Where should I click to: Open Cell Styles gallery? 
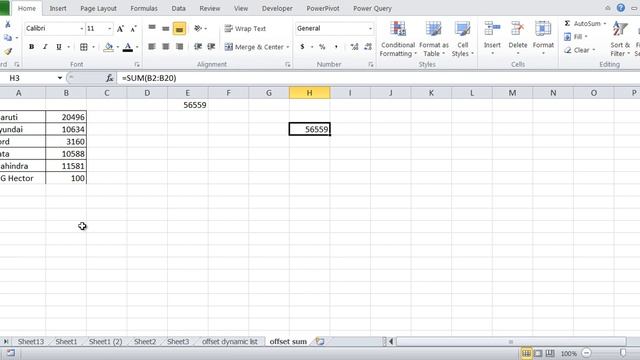[x=462, y=39]
